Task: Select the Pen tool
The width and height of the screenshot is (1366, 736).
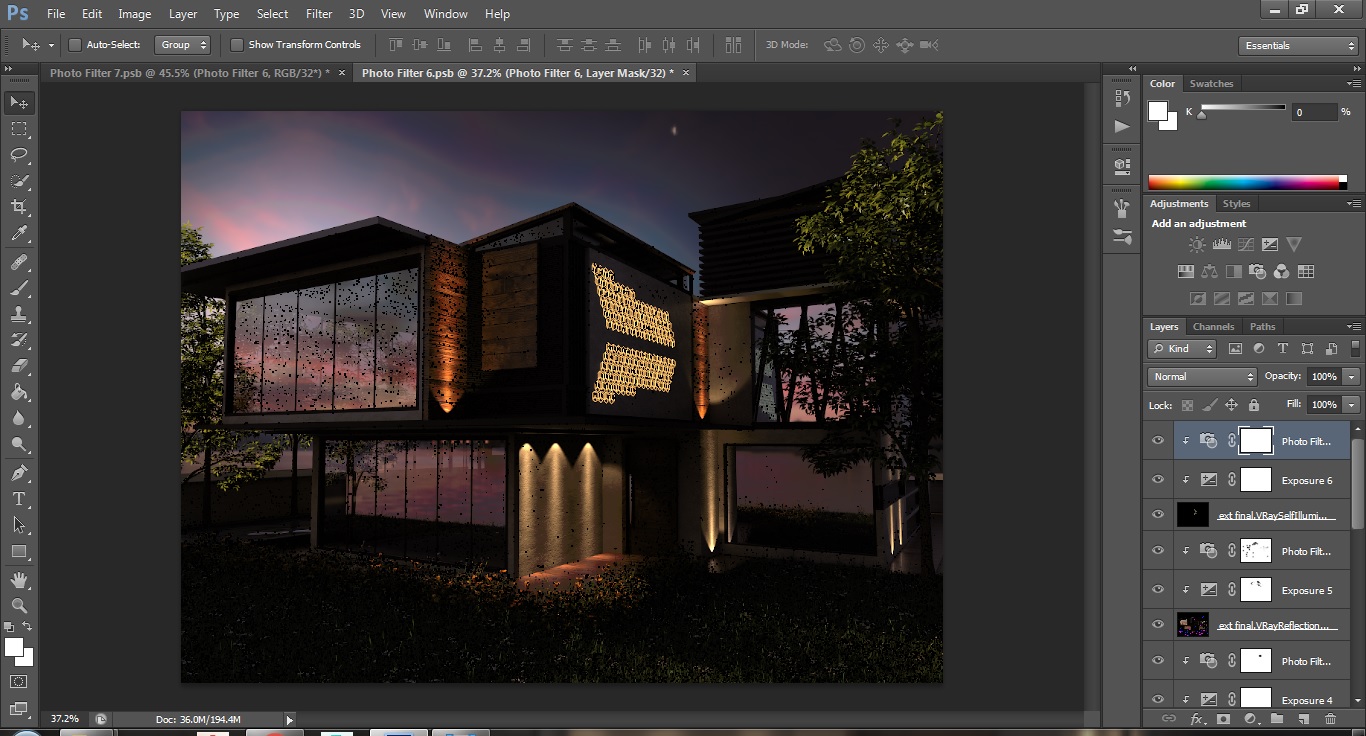Action: (19, 473)
